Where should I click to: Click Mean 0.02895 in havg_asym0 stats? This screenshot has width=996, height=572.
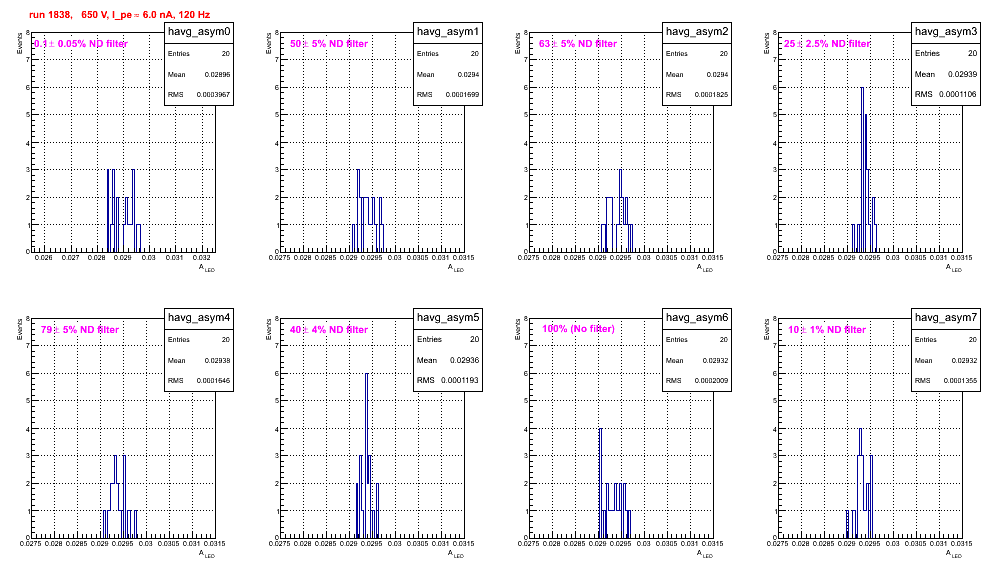tap(199, 74)
